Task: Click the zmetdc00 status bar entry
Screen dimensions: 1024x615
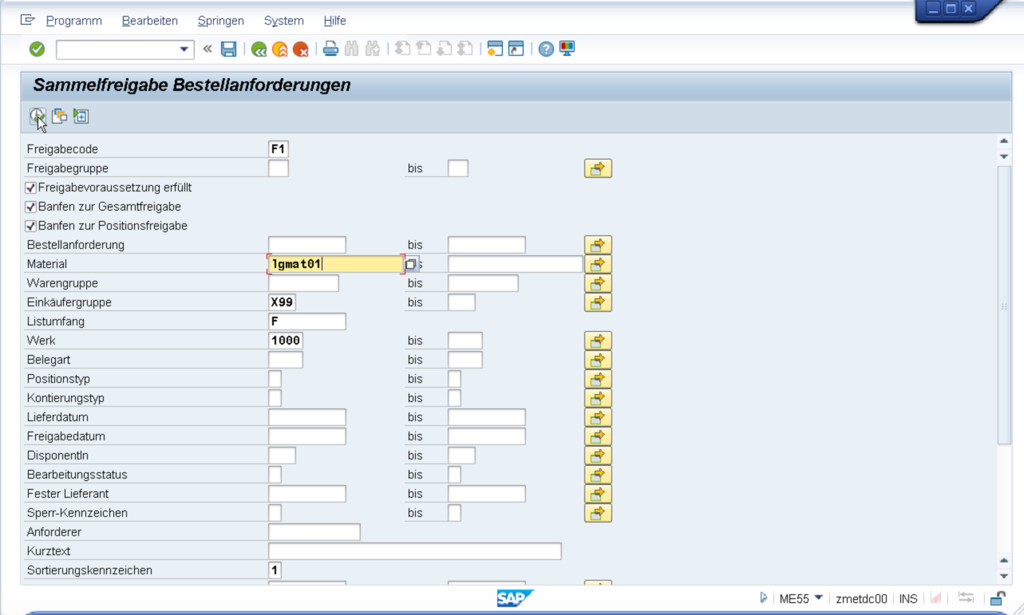Action: coord(861,599)
